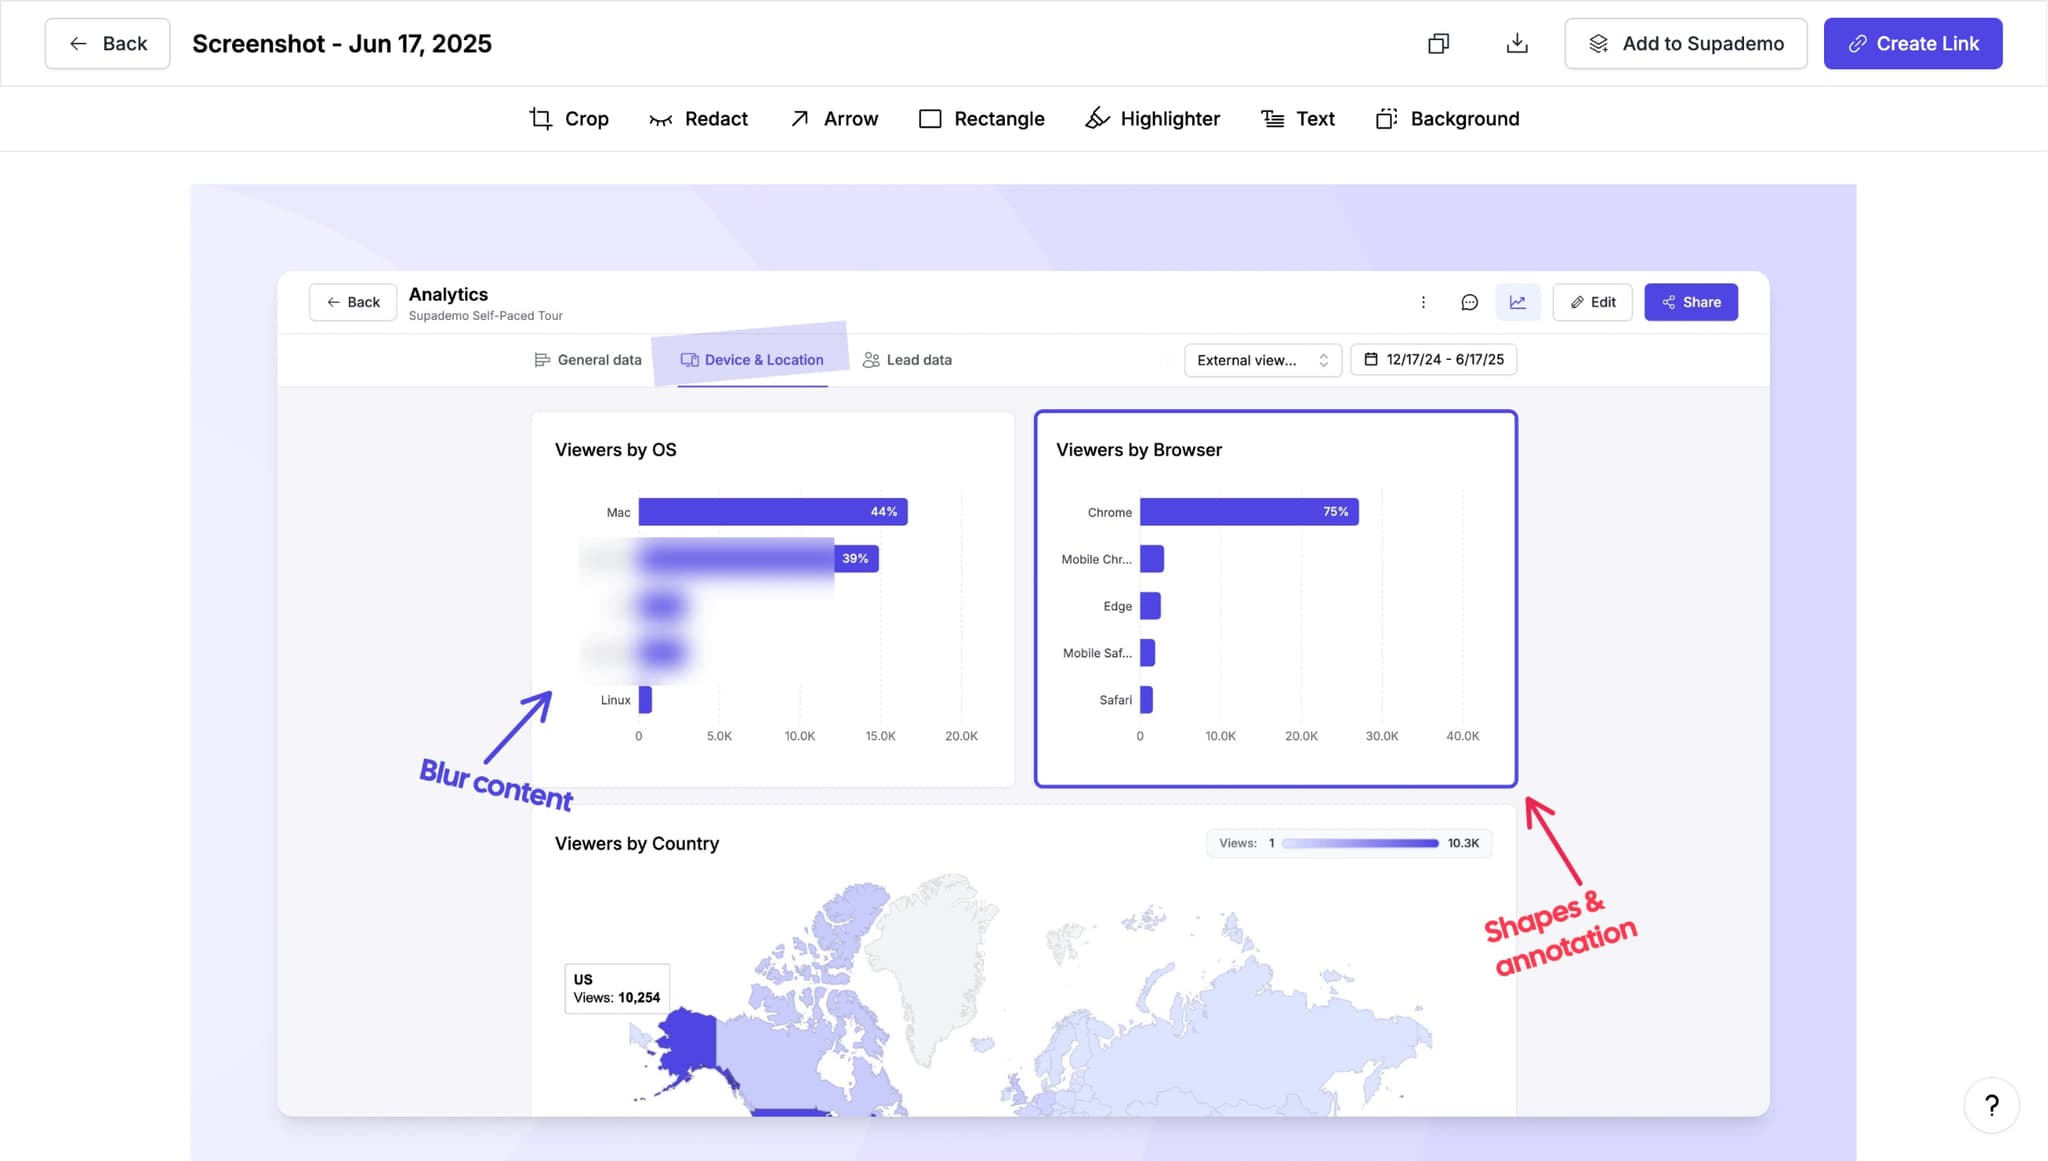The width and height of the screenshot is (2048, 1161).
Task: Click the copy screenshot icon
Action: 1438,44
